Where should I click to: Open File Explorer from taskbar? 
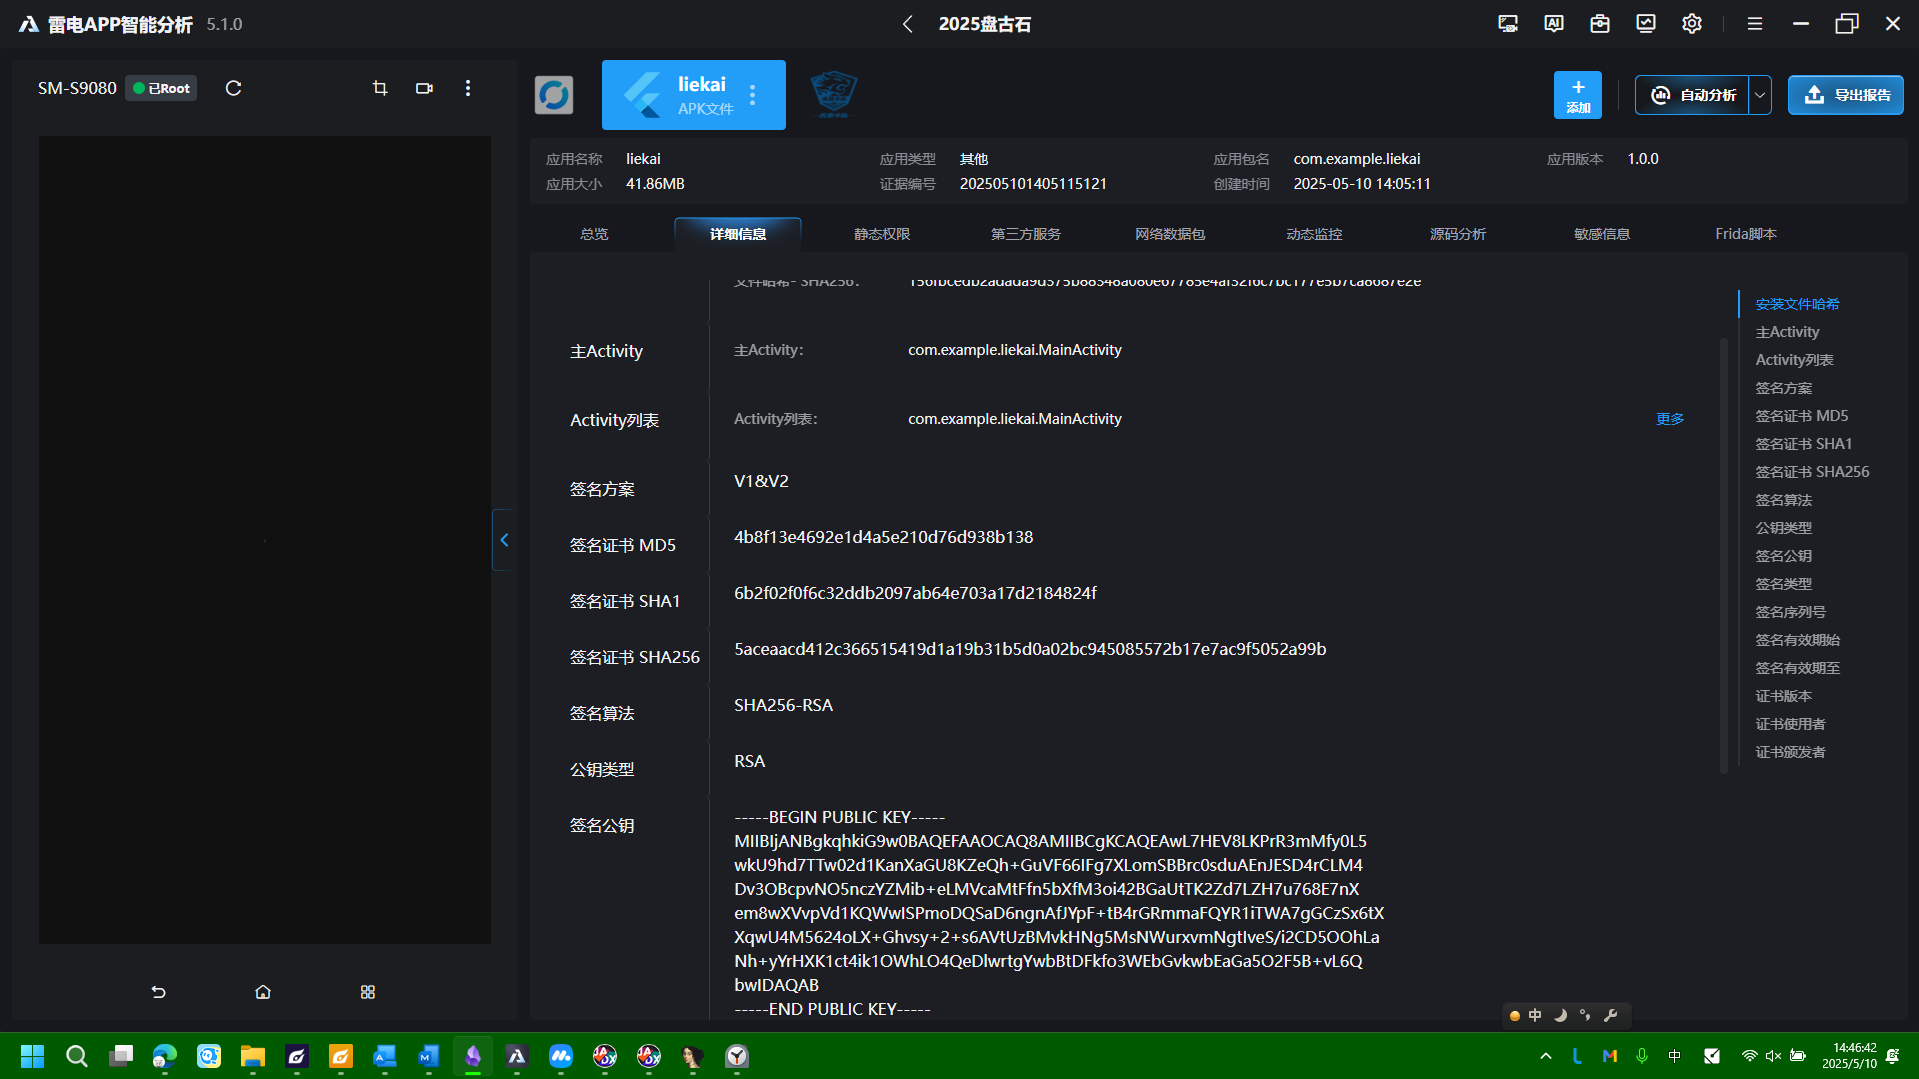click(x=252, y=1056)
